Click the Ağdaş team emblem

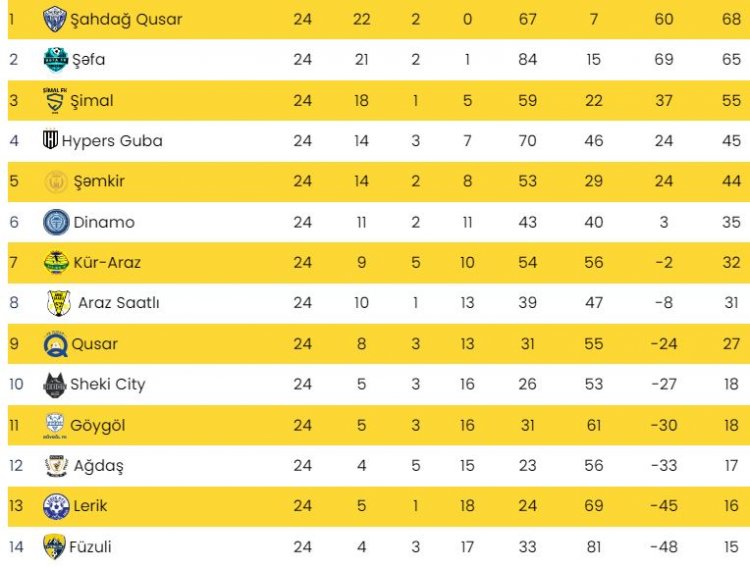56,466
